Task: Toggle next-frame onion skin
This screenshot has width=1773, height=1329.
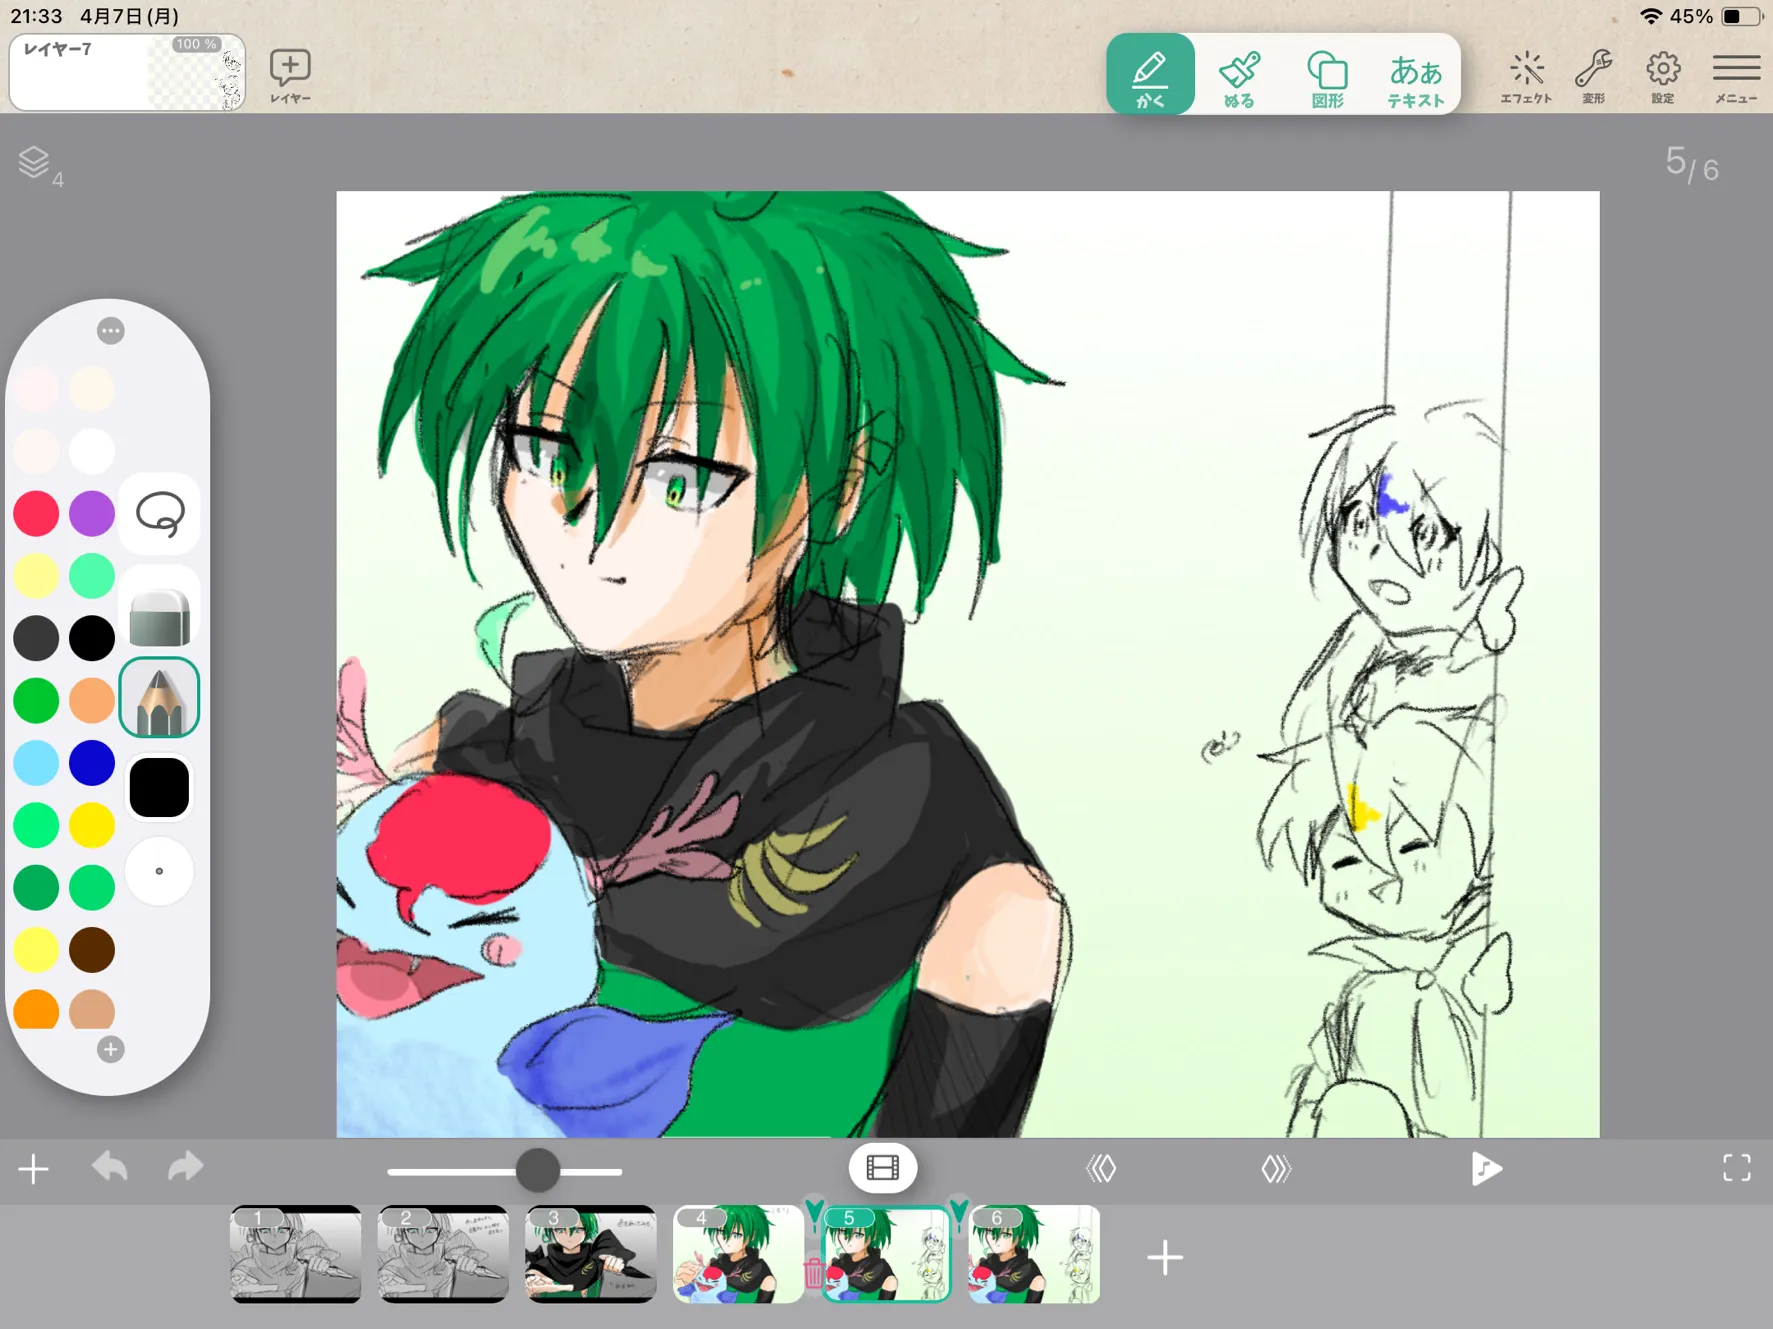Action: coord(1276,1168)
